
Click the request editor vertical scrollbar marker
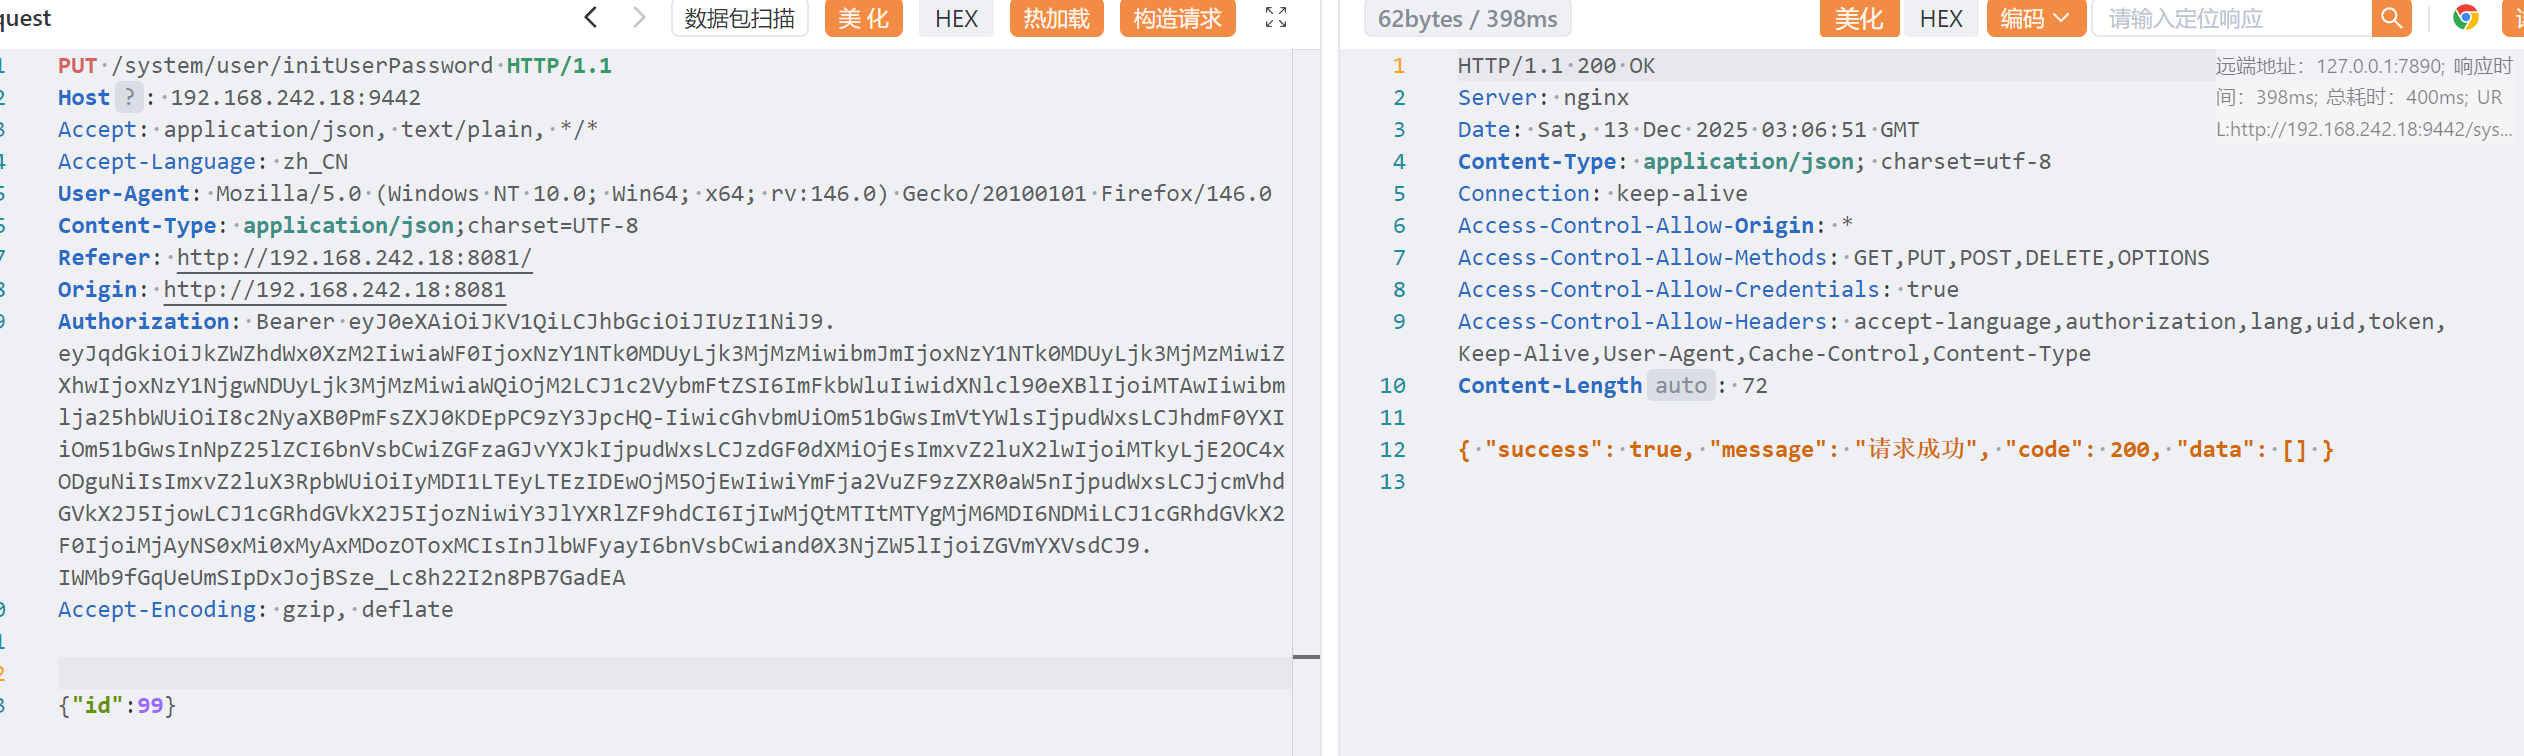[x=1306, y=657]
